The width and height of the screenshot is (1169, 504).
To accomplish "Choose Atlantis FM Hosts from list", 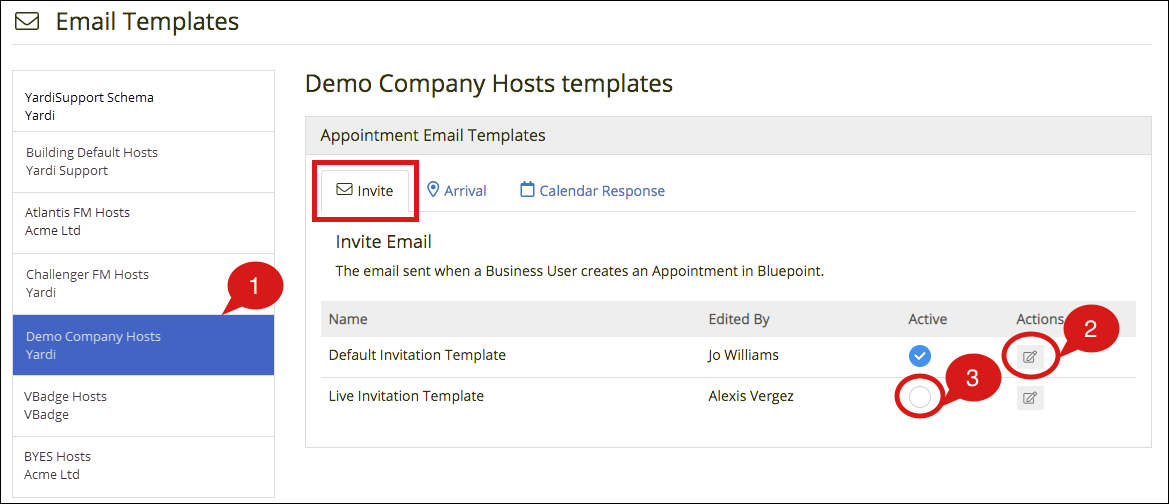I will pyautogui.click(x=144, y=222).
